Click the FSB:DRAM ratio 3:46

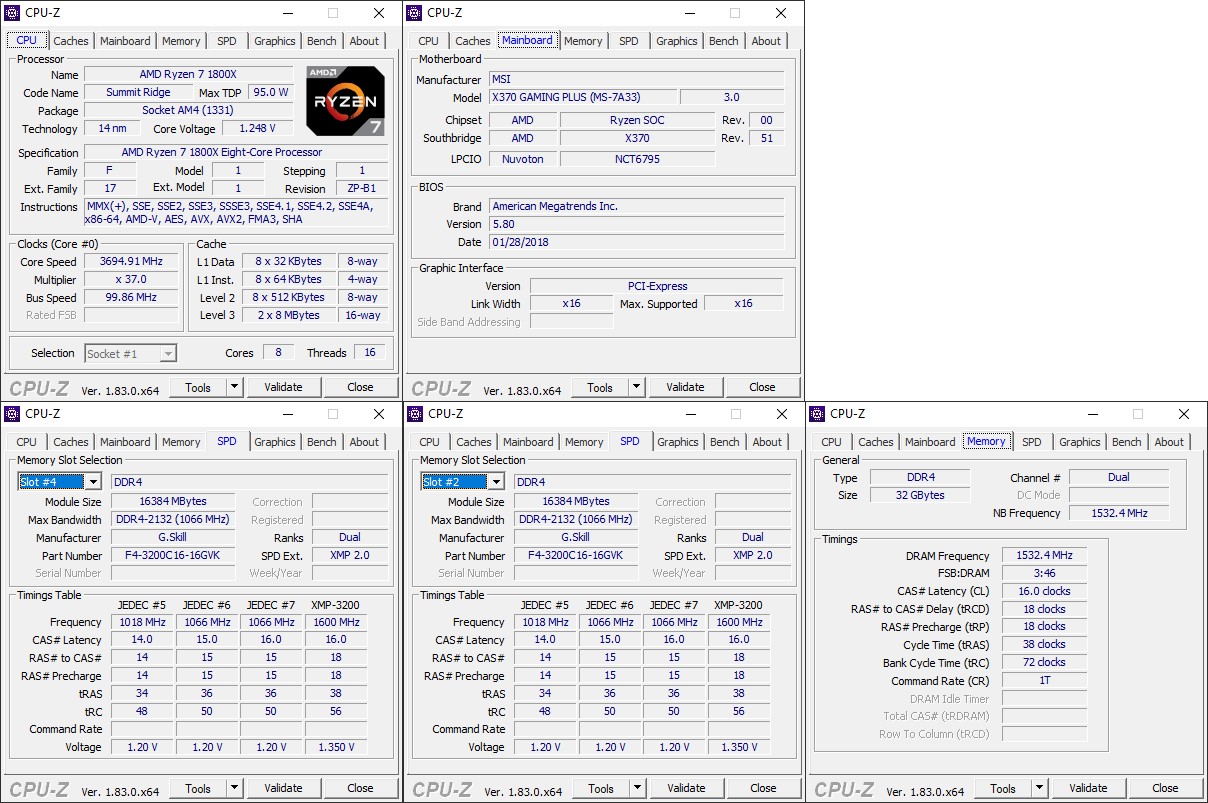1044,573
